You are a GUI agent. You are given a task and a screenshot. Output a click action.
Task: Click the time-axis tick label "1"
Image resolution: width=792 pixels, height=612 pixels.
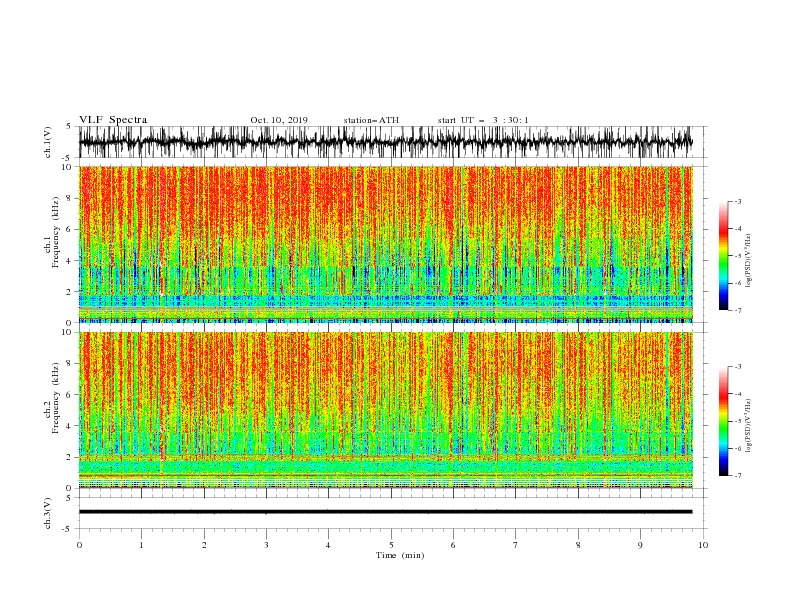[141, 545]
